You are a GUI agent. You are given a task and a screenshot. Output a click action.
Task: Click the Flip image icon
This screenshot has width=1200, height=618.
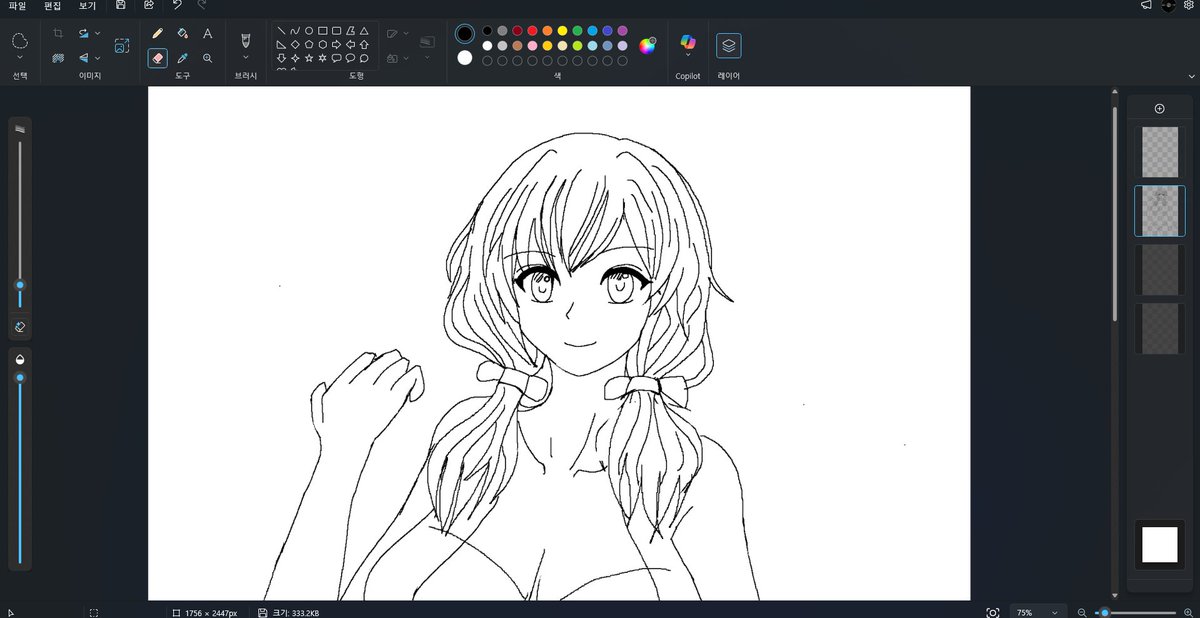click(x=84, y=58)
